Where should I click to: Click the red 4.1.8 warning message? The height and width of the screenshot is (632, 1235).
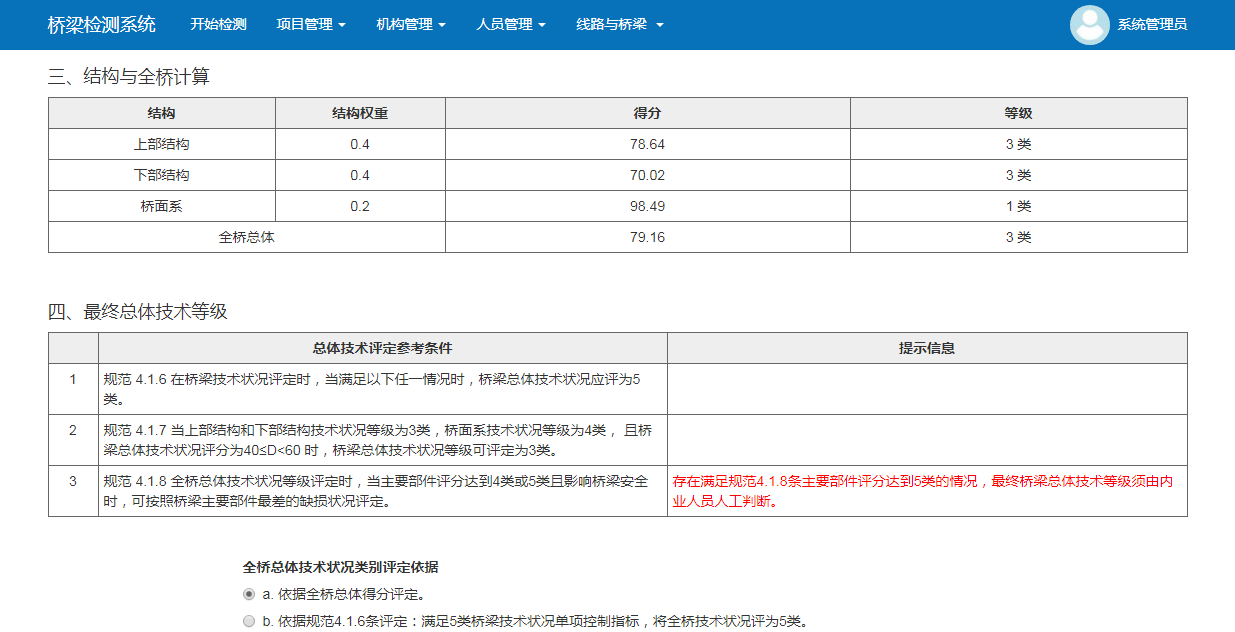922,491
